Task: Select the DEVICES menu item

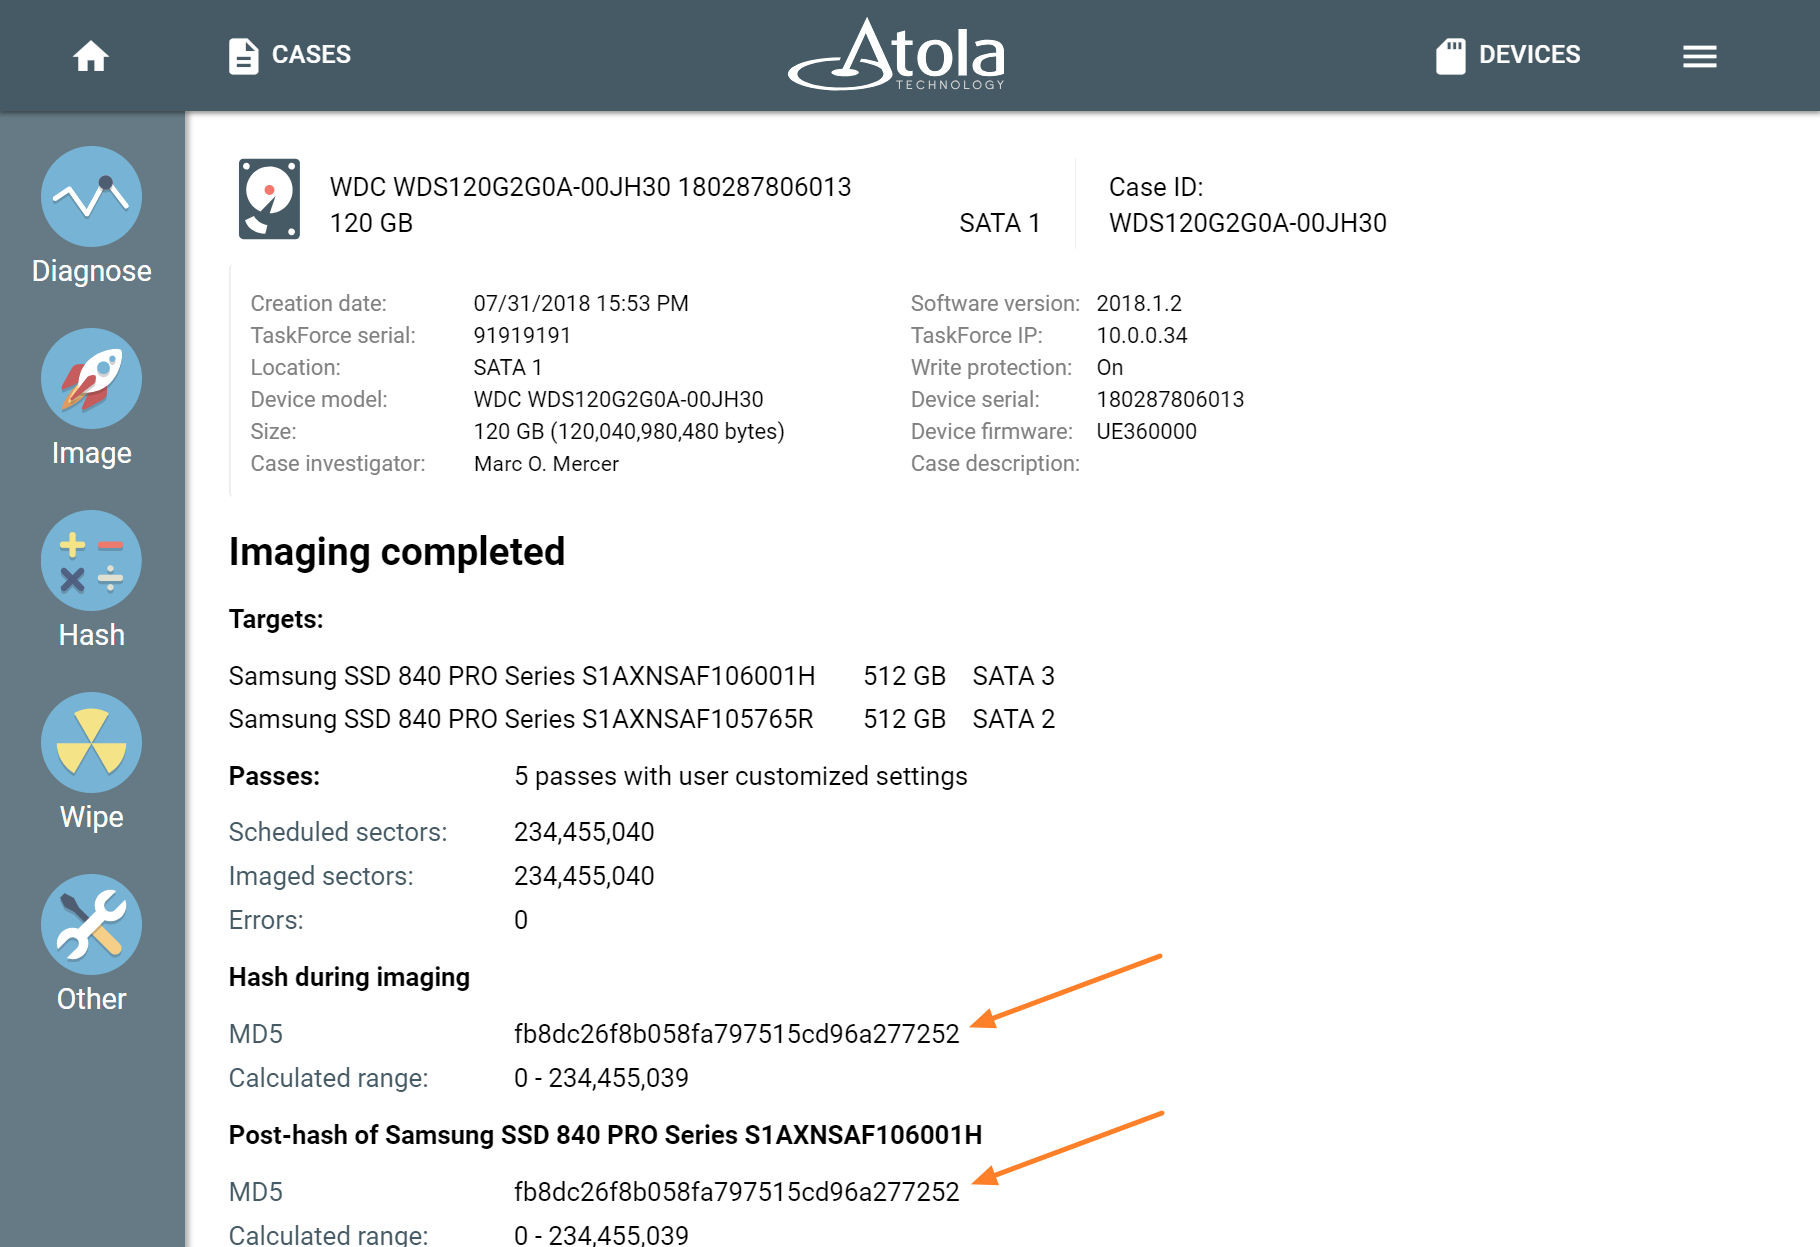Action: point(1528,55)
